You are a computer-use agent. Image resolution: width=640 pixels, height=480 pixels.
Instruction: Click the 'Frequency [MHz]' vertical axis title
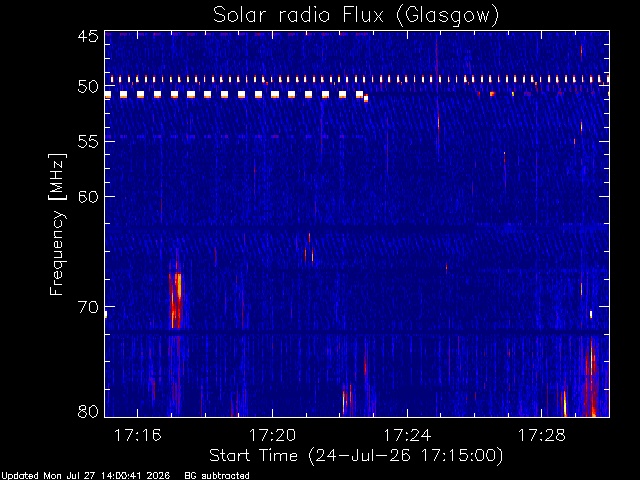click(57, 224)
